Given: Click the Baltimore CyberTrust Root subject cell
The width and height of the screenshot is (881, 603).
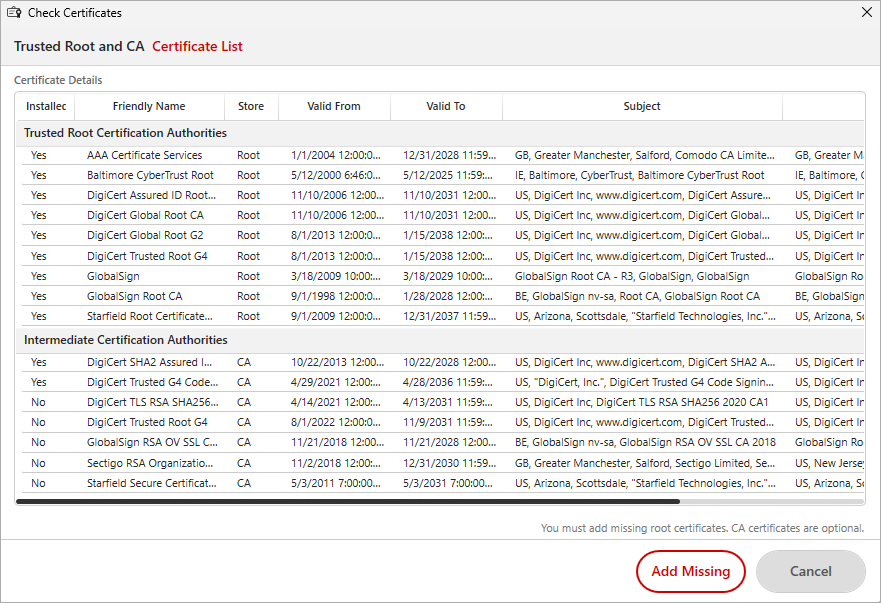Looking at the screenshot, I should (639, 175).
